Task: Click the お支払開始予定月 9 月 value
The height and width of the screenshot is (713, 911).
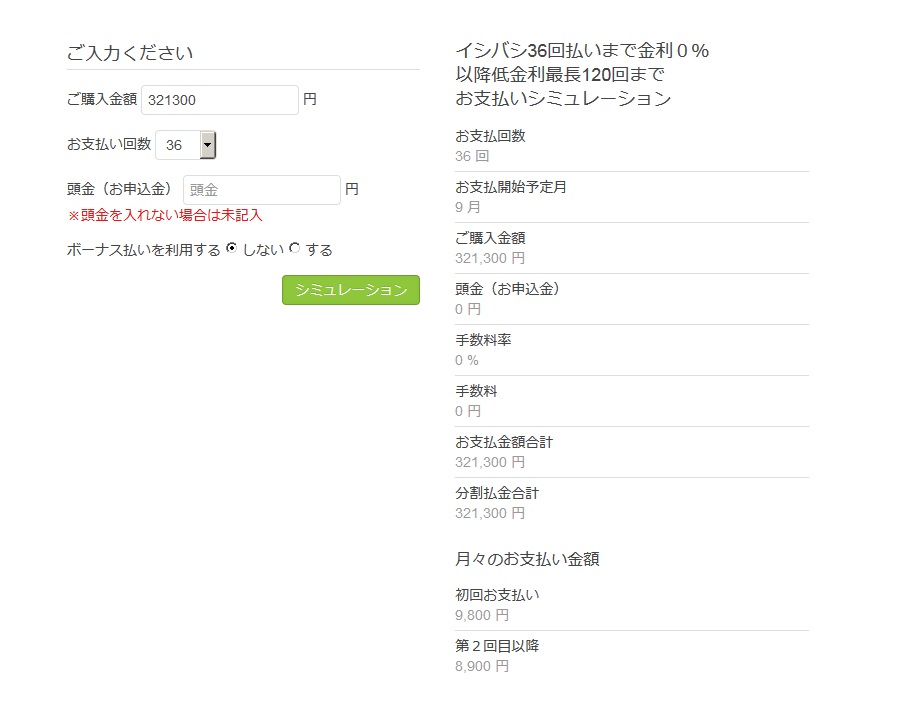Action: 468,207
